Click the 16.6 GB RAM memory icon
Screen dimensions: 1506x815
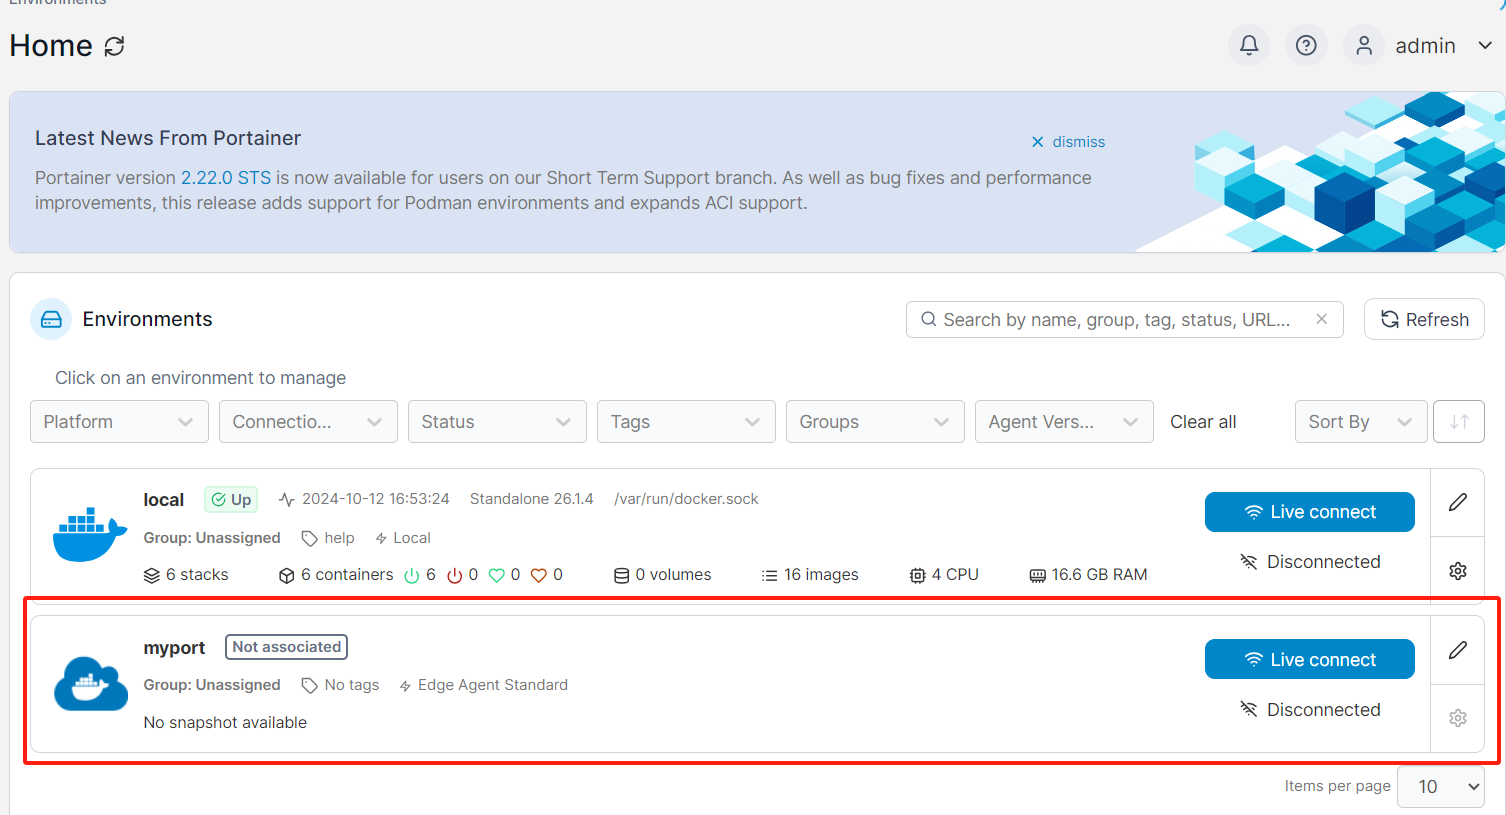pyautogui.click(x=1037, y=576)
